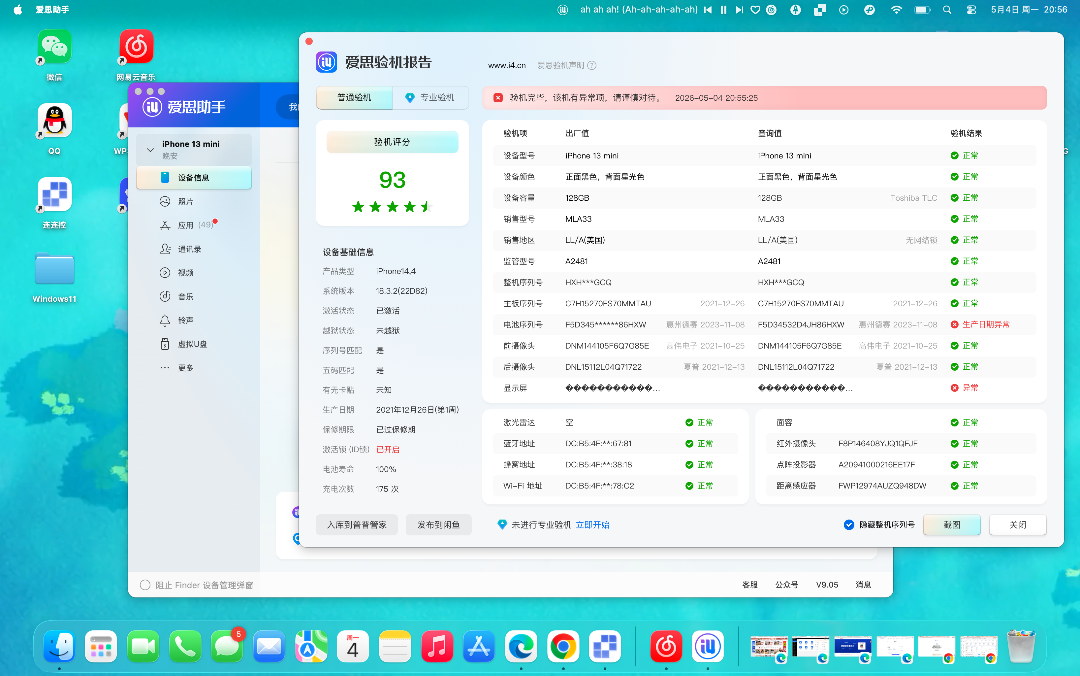Screen dimensions: 1080x676
Task: Open the 微信 WeChat desktop icon
Action: (x=54, y=47)
